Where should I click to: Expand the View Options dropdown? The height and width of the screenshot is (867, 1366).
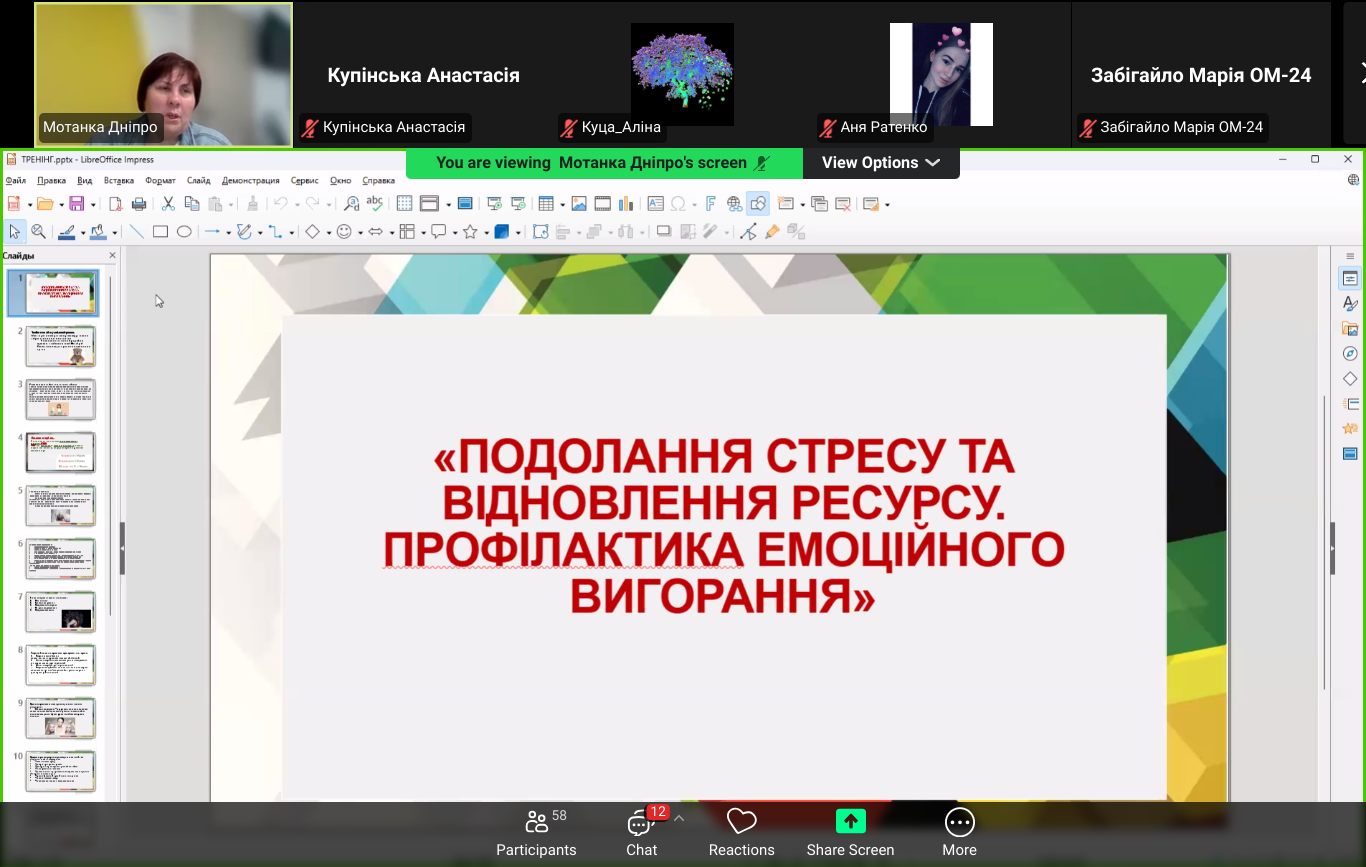pyautogui.click(x=880, y=163)
